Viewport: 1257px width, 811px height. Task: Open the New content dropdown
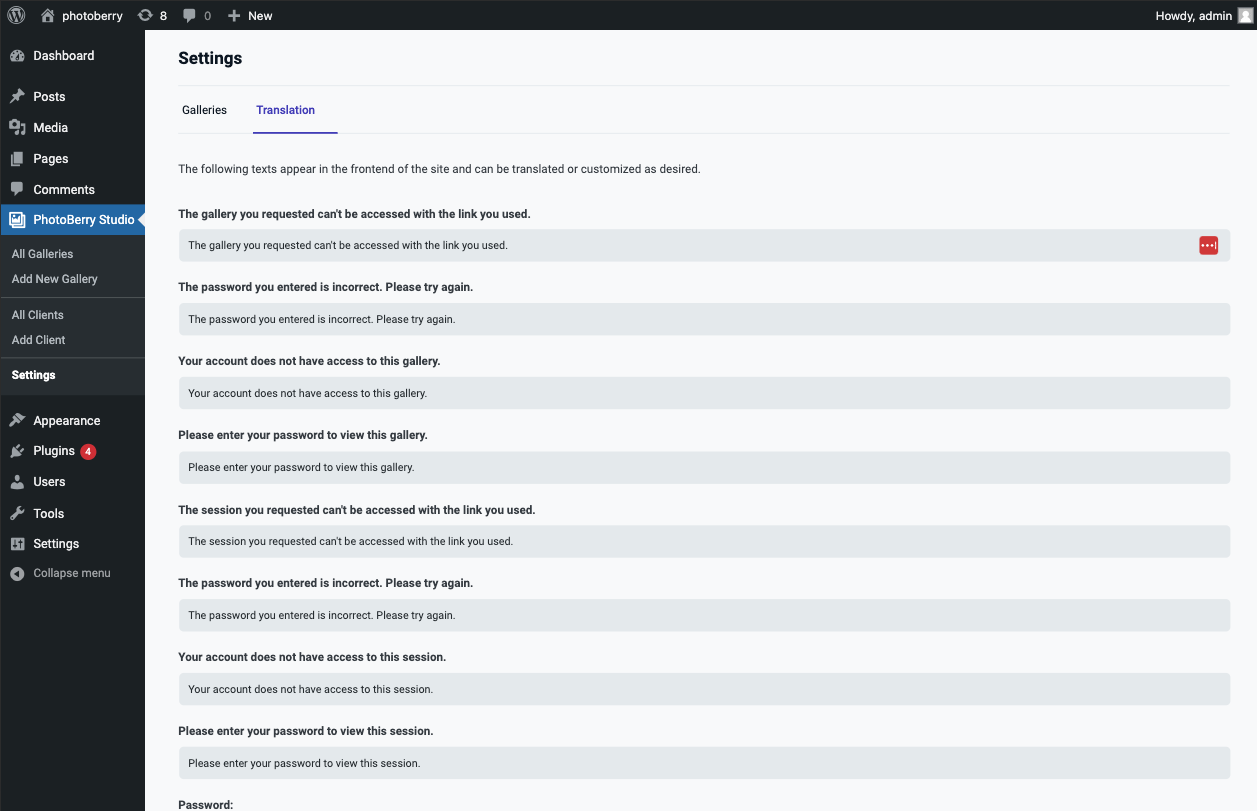pyautogui.click(x=250, y=15)
